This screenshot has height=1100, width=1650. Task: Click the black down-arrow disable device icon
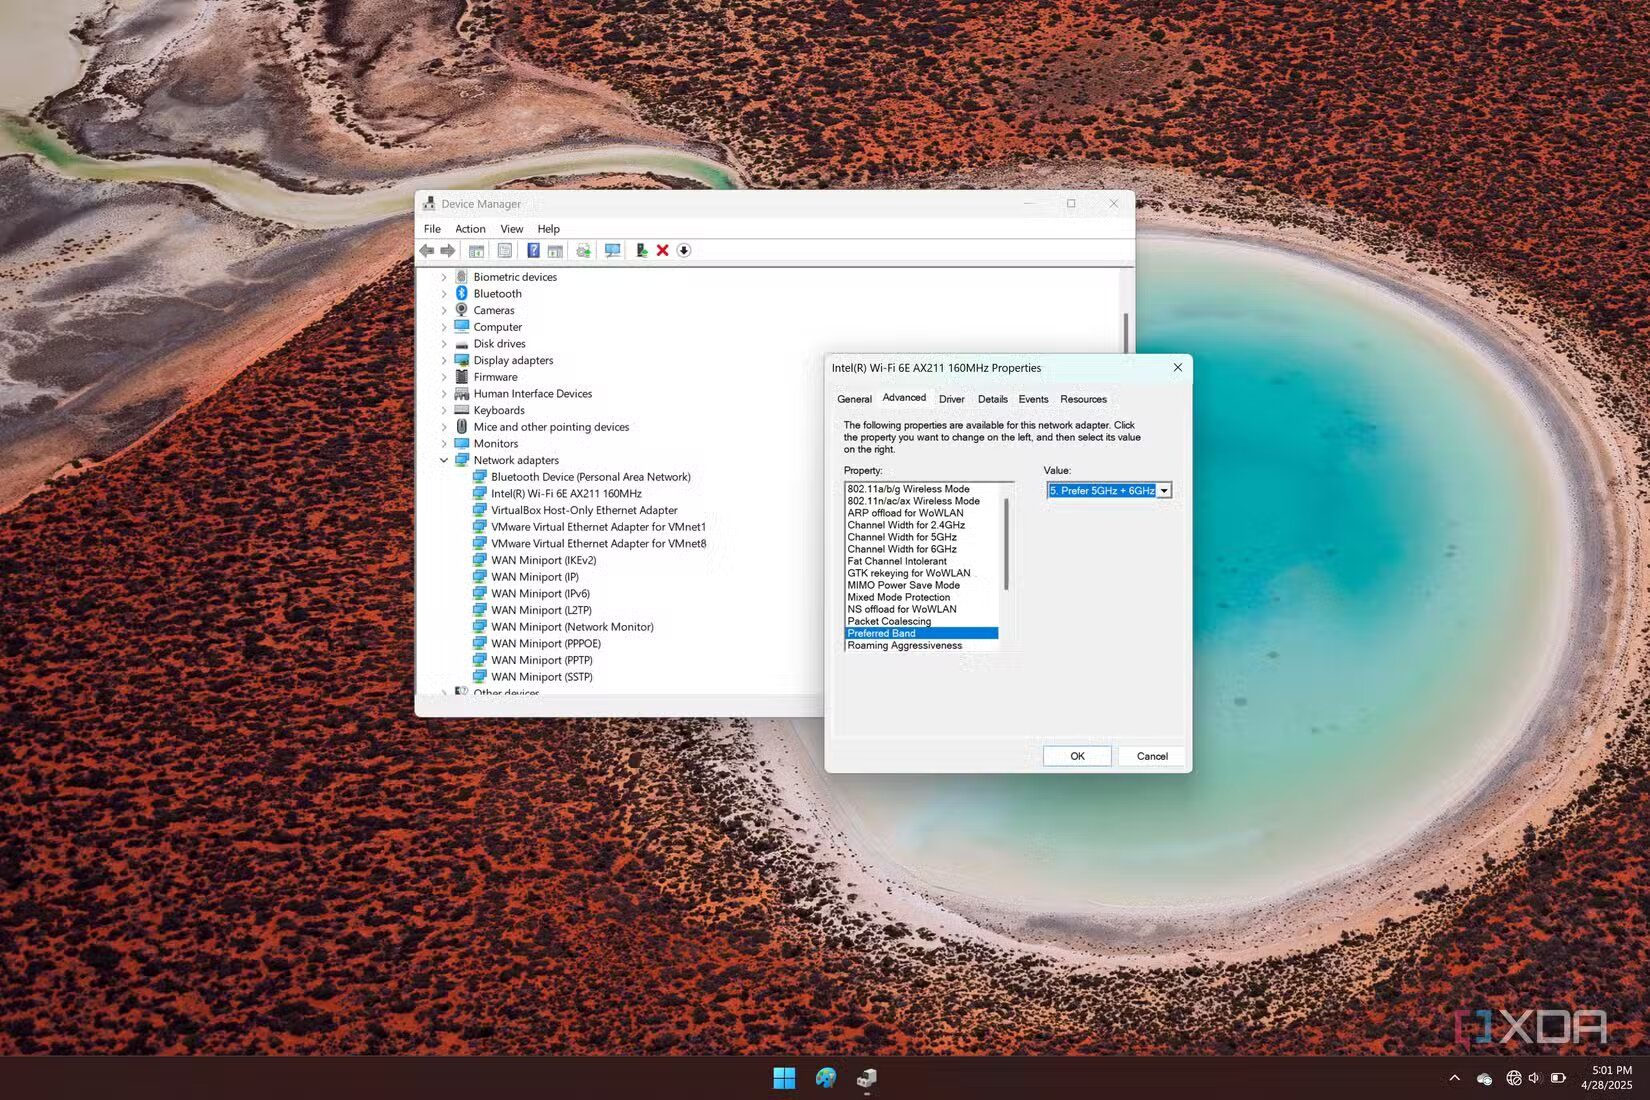click(x=684, y=251)
